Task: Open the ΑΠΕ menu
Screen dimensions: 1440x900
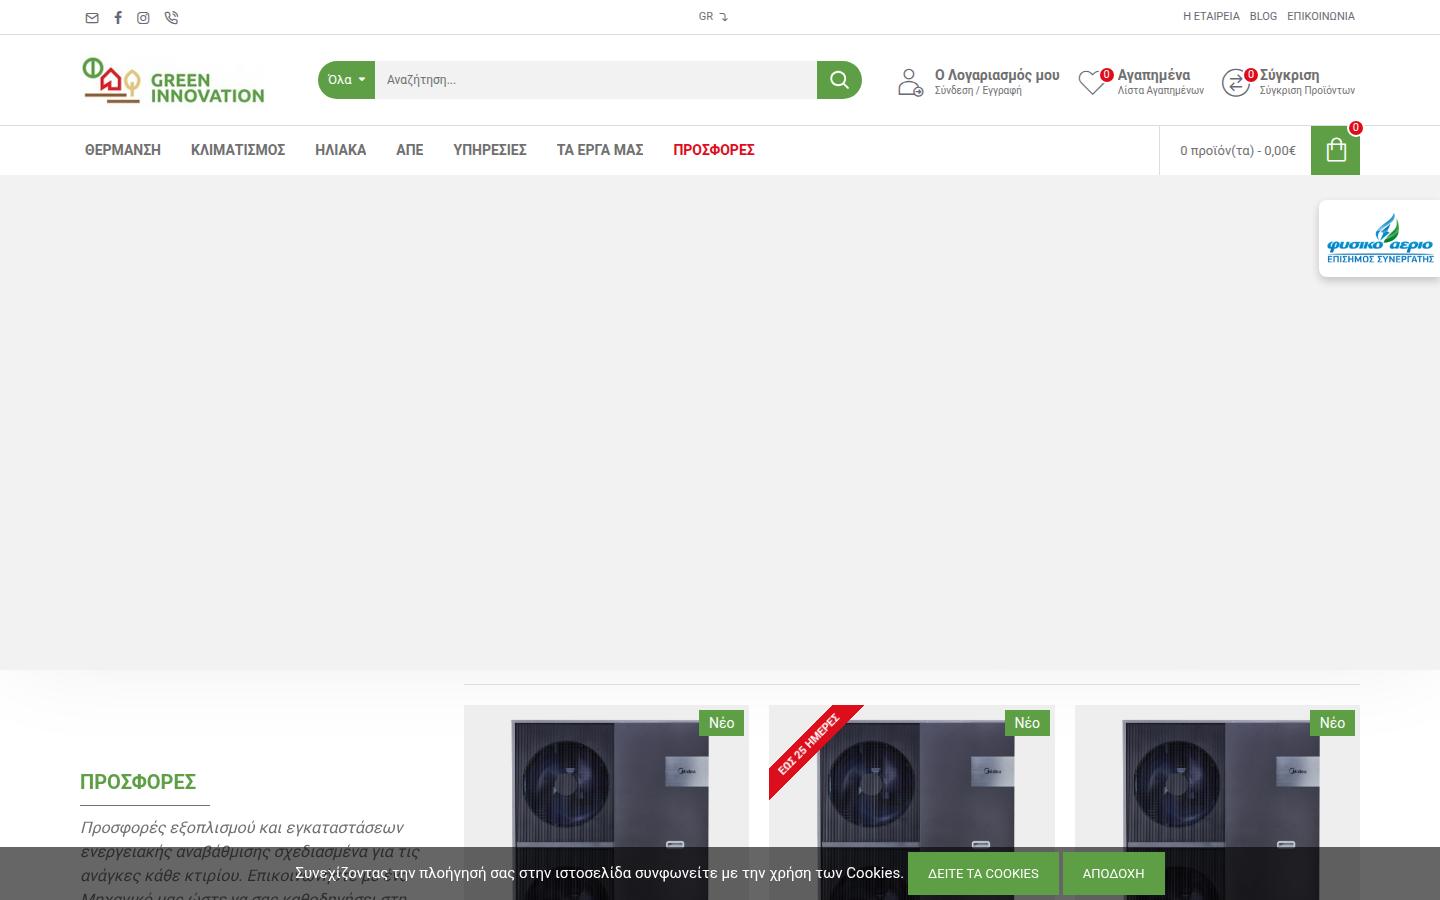Action: pos(409,150)
